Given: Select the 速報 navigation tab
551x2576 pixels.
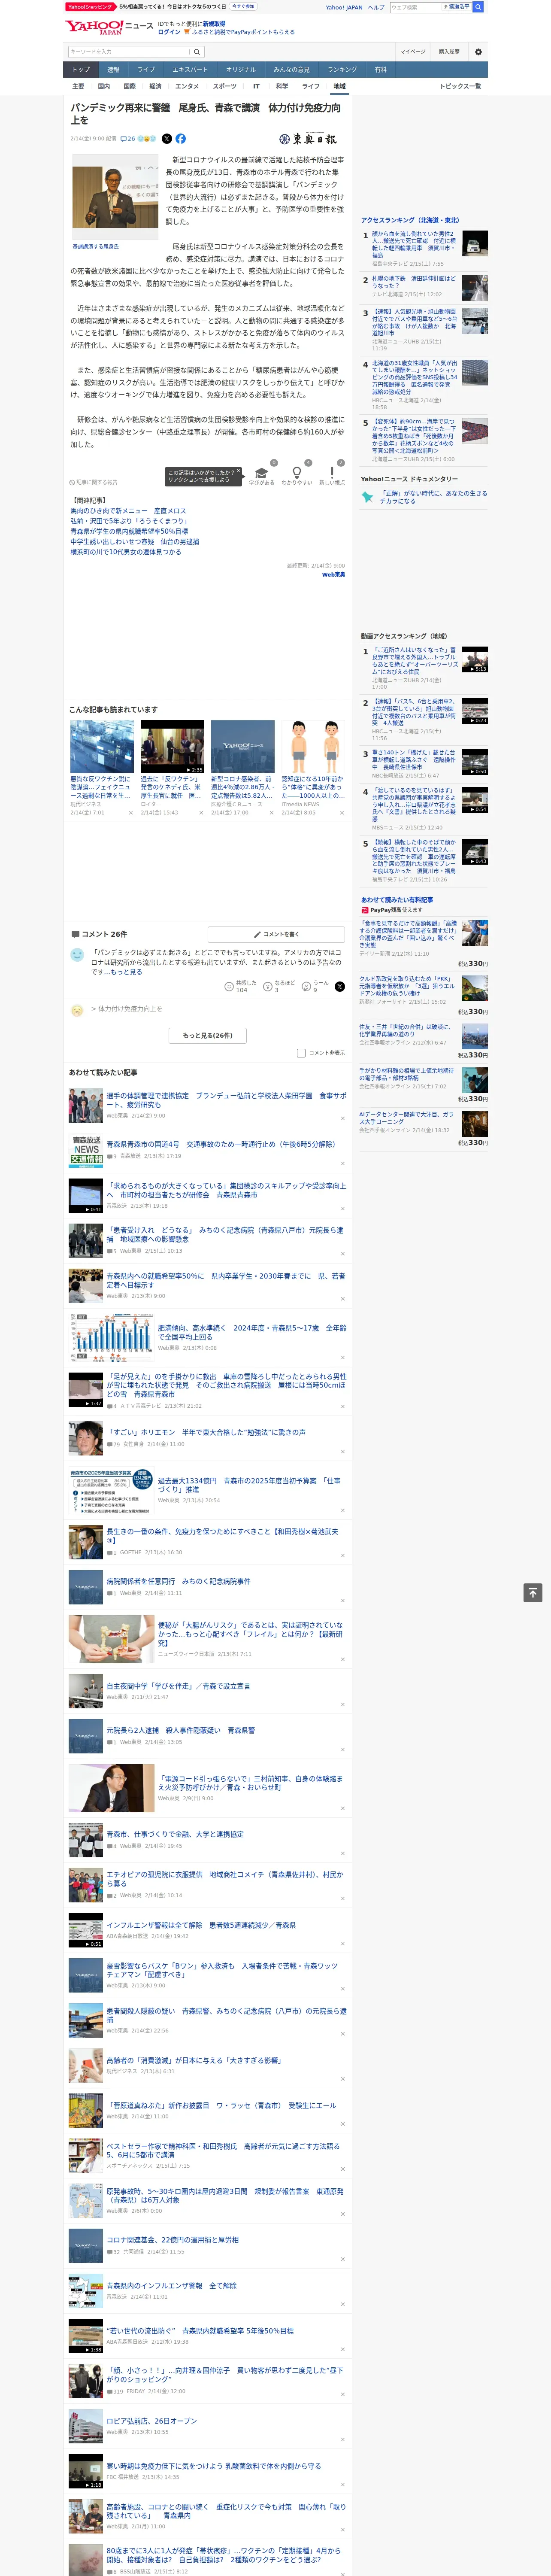Looking at the screenshot, I should click(113, 70).
